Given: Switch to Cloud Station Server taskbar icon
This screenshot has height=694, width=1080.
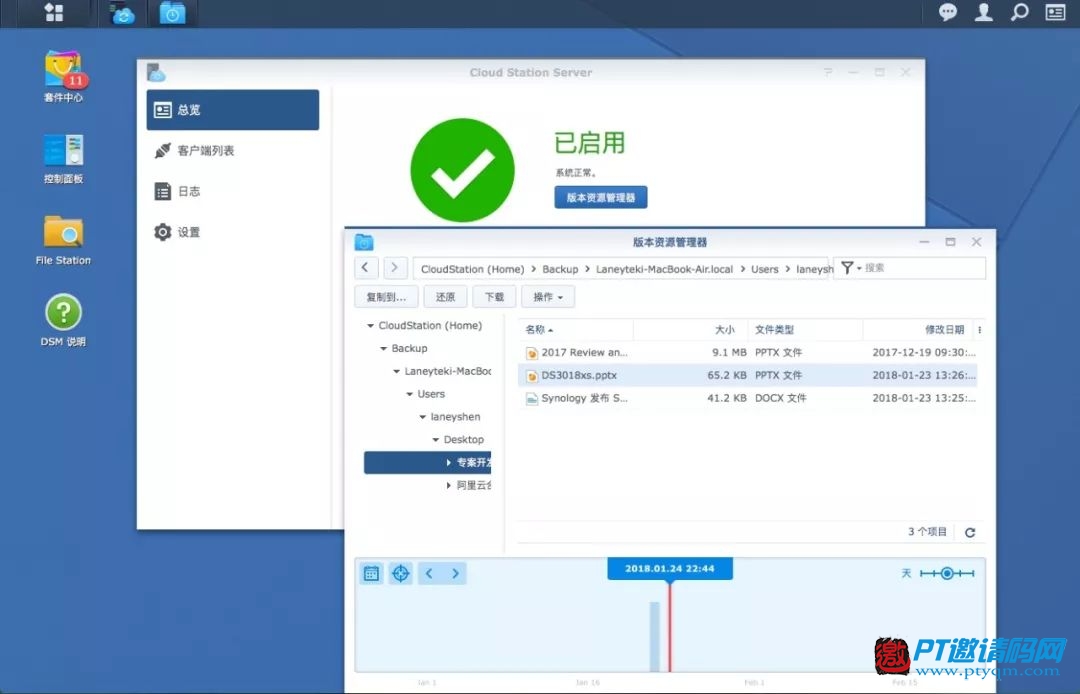Looking at the screenshot, I should tap(123, 12).
